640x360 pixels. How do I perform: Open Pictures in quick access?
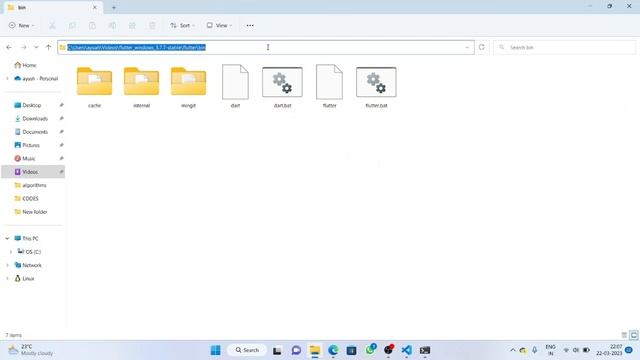pyautogui.click(x=31, y=145)
